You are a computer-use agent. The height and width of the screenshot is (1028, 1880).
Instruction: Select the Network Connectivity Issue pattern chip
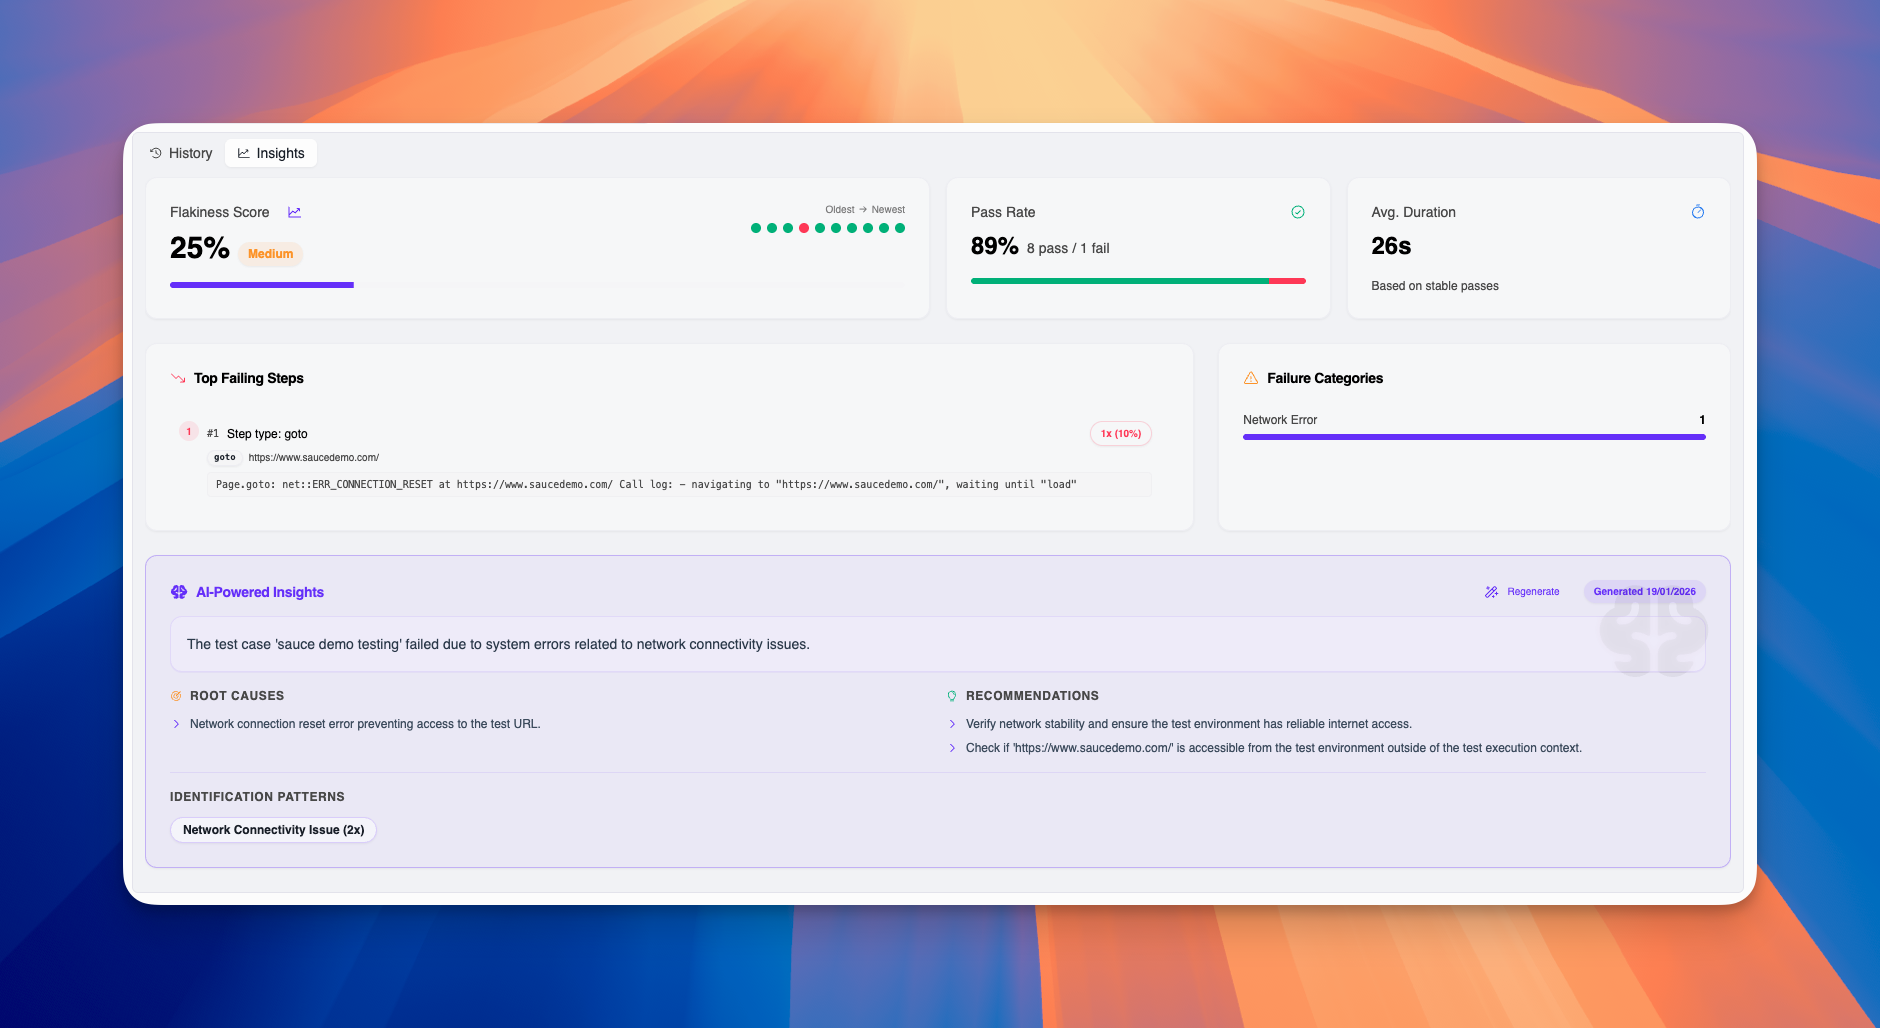pos(273,829)
